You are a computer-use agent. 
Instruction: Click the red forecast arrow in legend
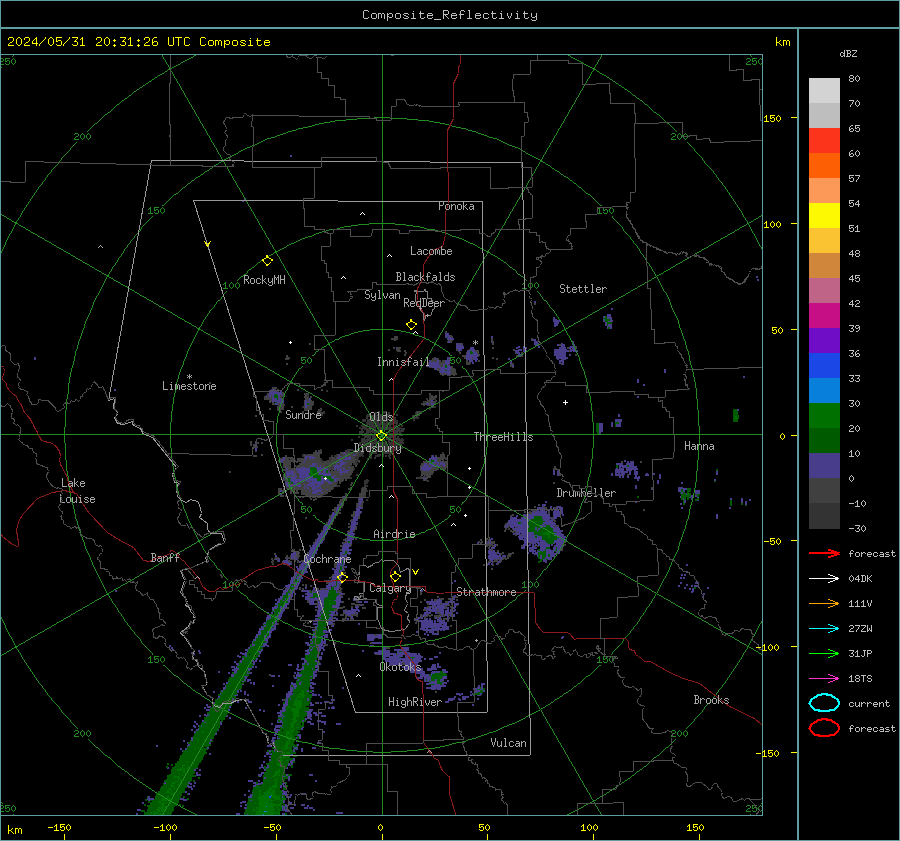pyautogui.click(x=824, y=553)
